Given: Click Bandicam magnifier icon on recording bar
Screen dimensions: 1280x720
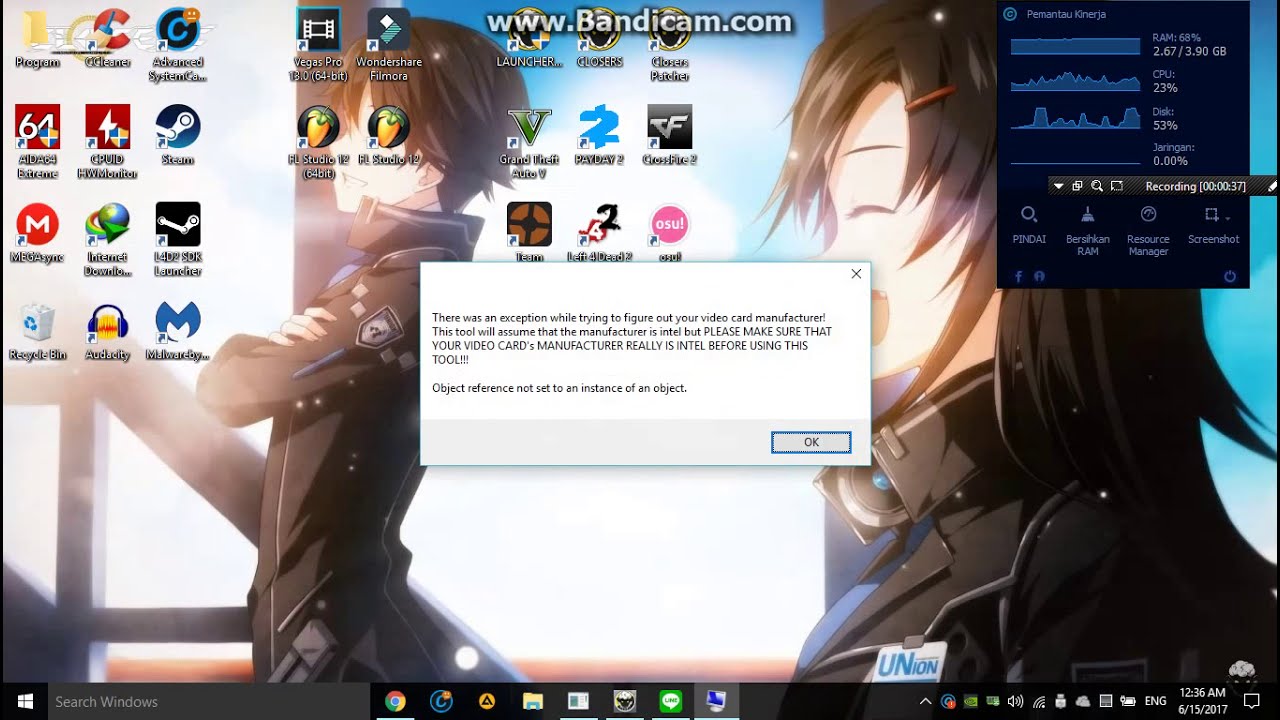Looking at the screenshot, I should [x=1097, y=186].
